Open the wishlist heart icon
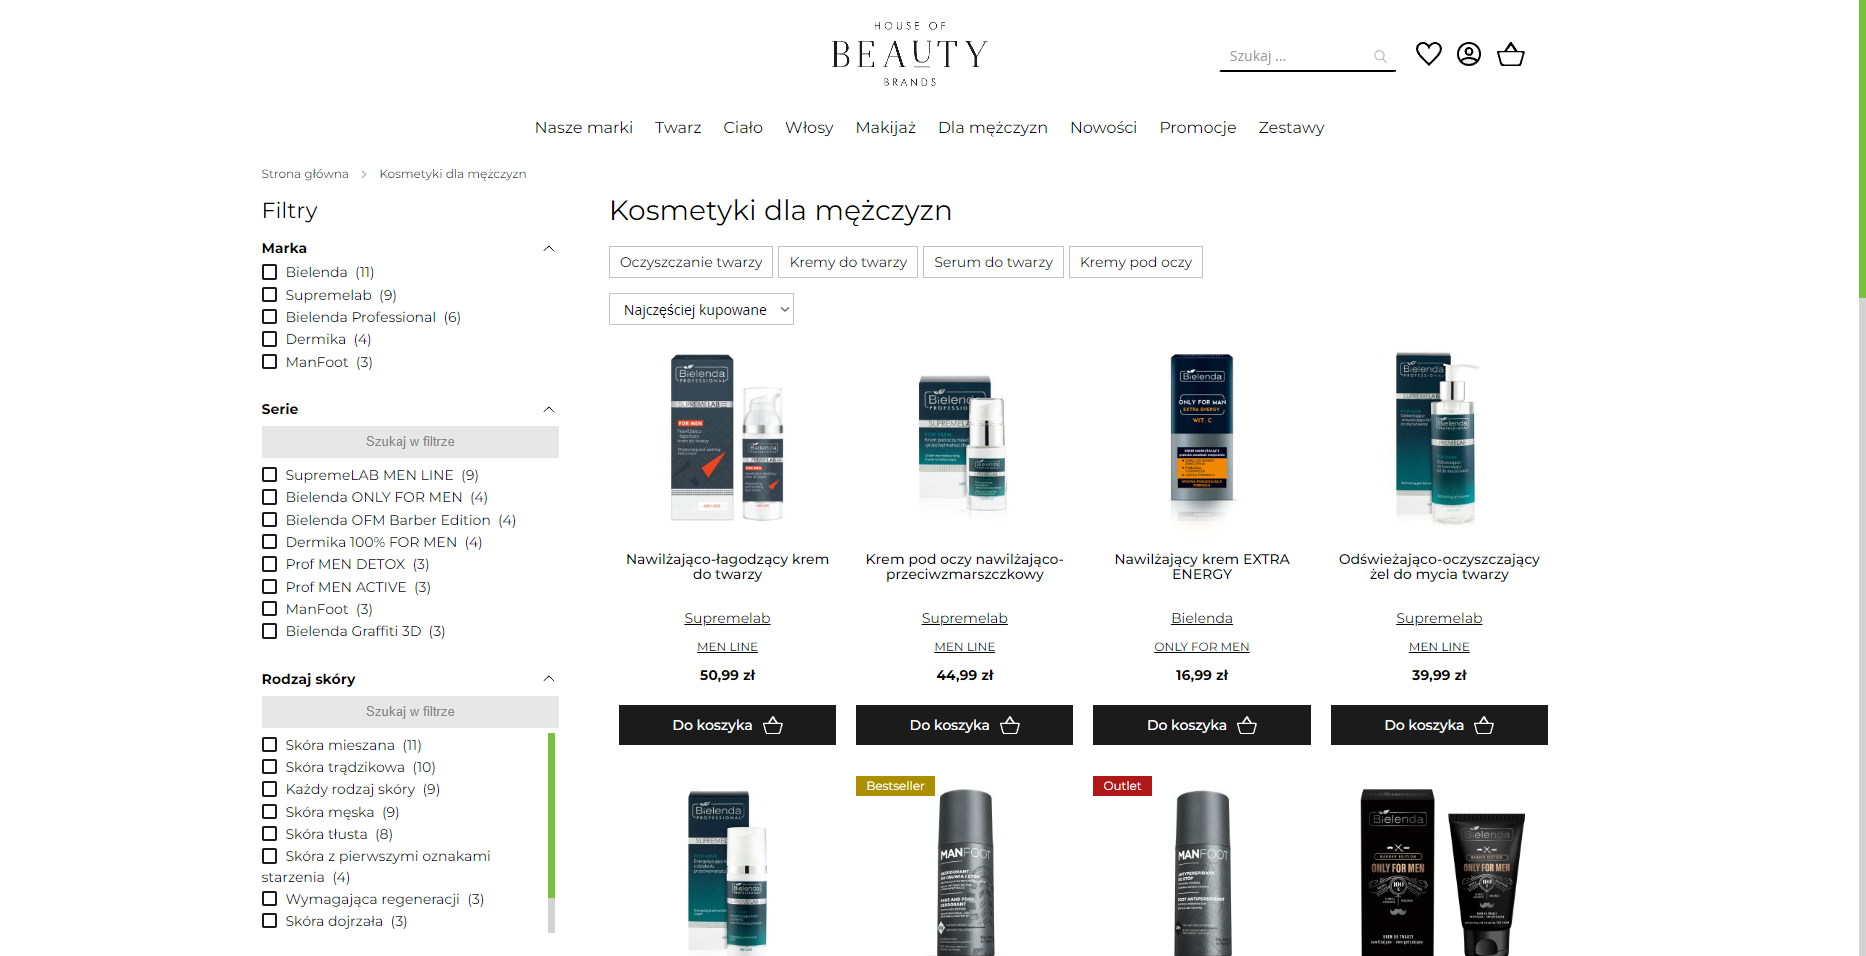The image size is (1866, 956). click(x=1428, y=54)
